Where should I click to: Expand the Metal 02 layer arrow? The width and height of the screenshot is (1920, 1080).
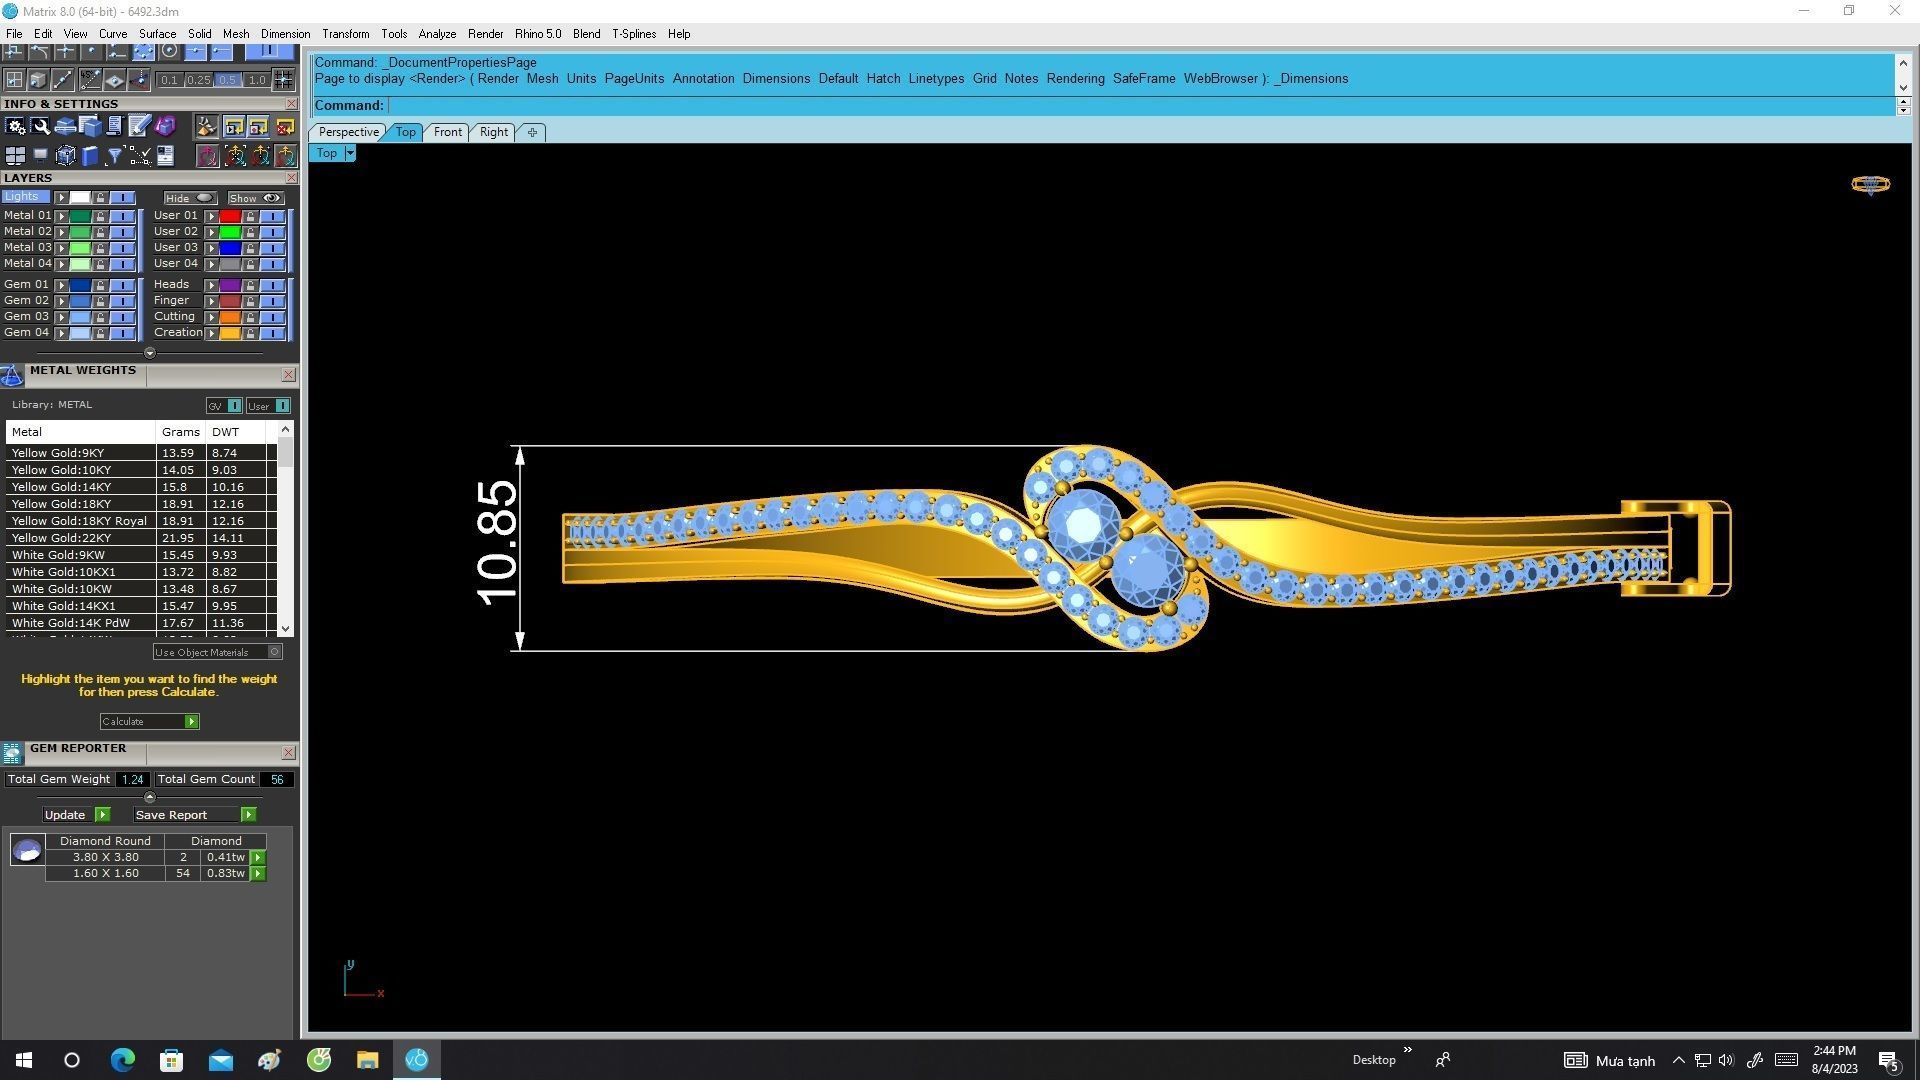pos(61,232)
